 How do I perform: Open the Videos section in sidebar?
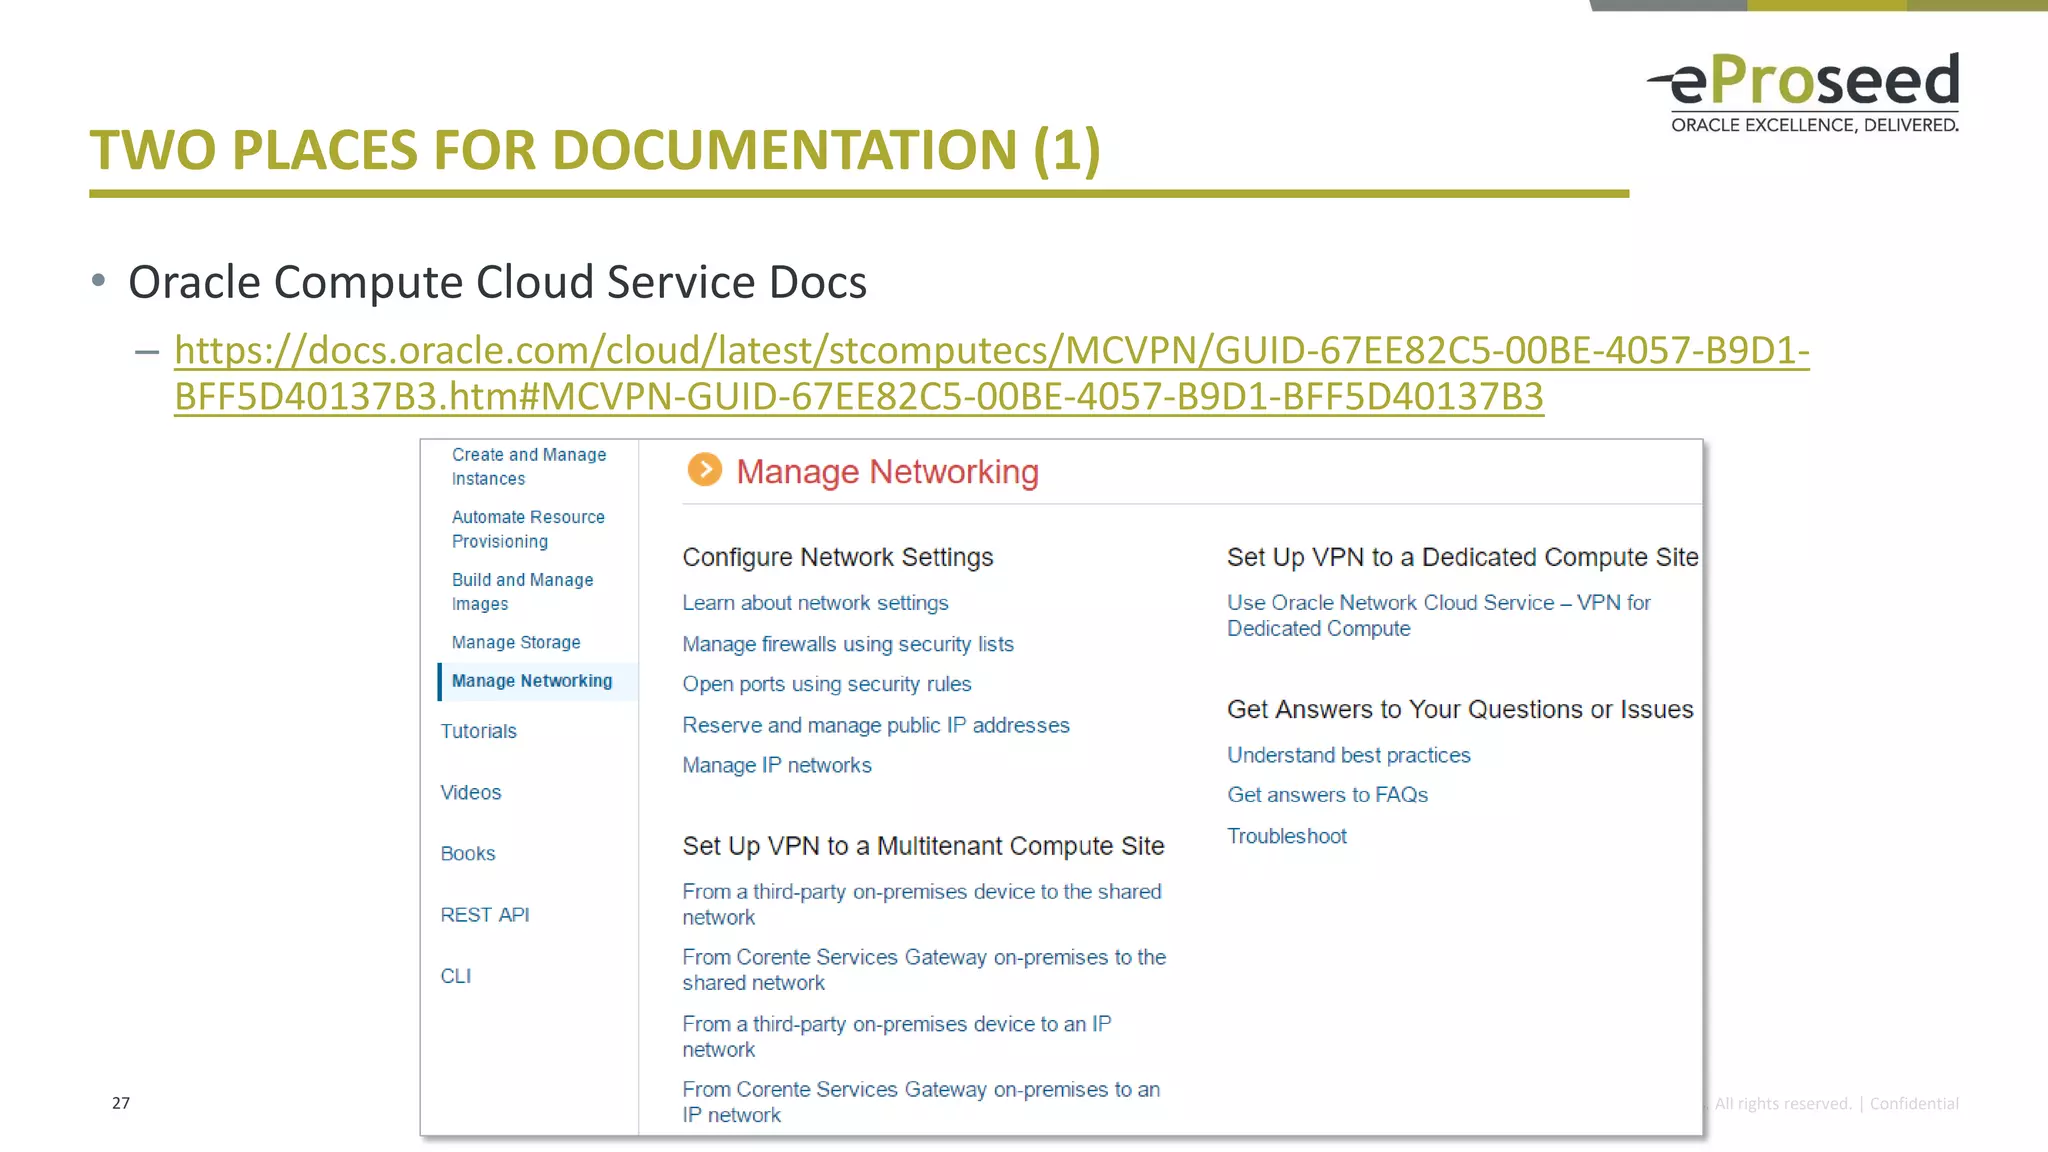(x=470, y=792)
